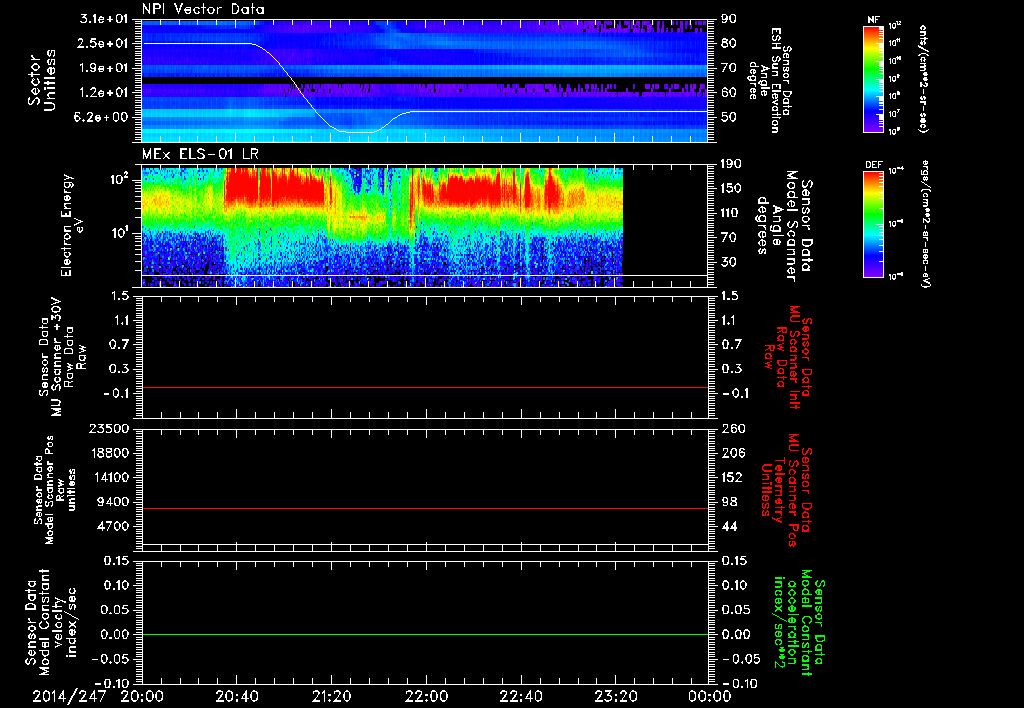Click the NPI sector spectrogram plot
Viewport: 1024px width, 708px height.
pyautogui.click(x=424, y=81)
